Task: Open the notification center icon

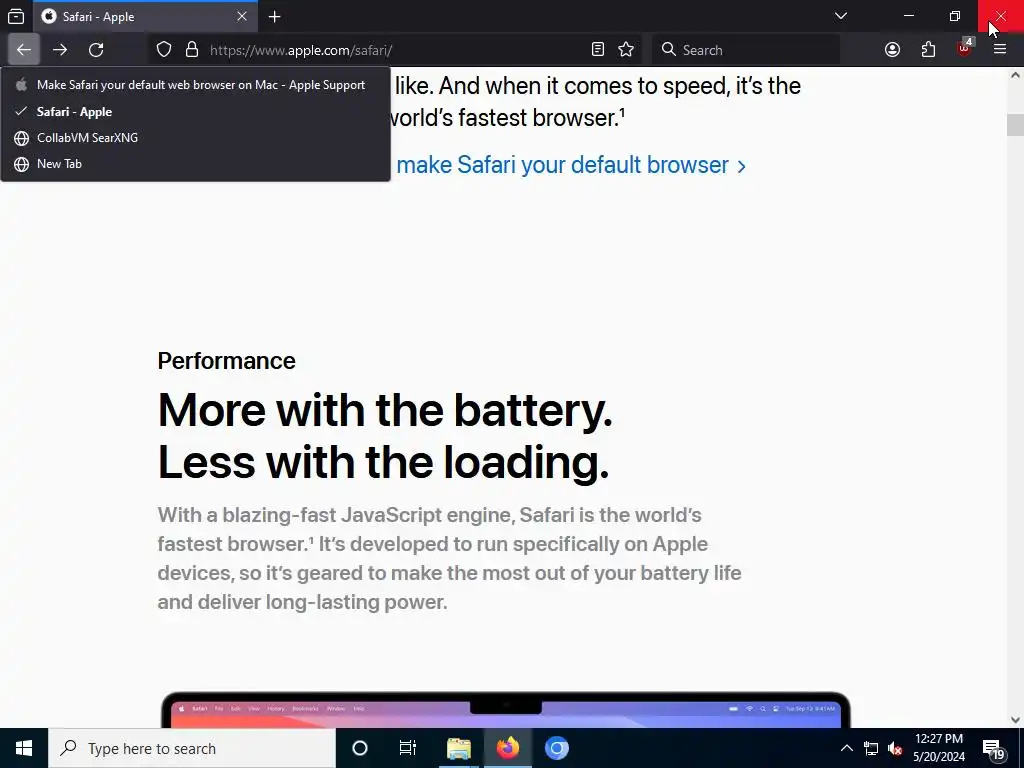Action: [994, 748]
